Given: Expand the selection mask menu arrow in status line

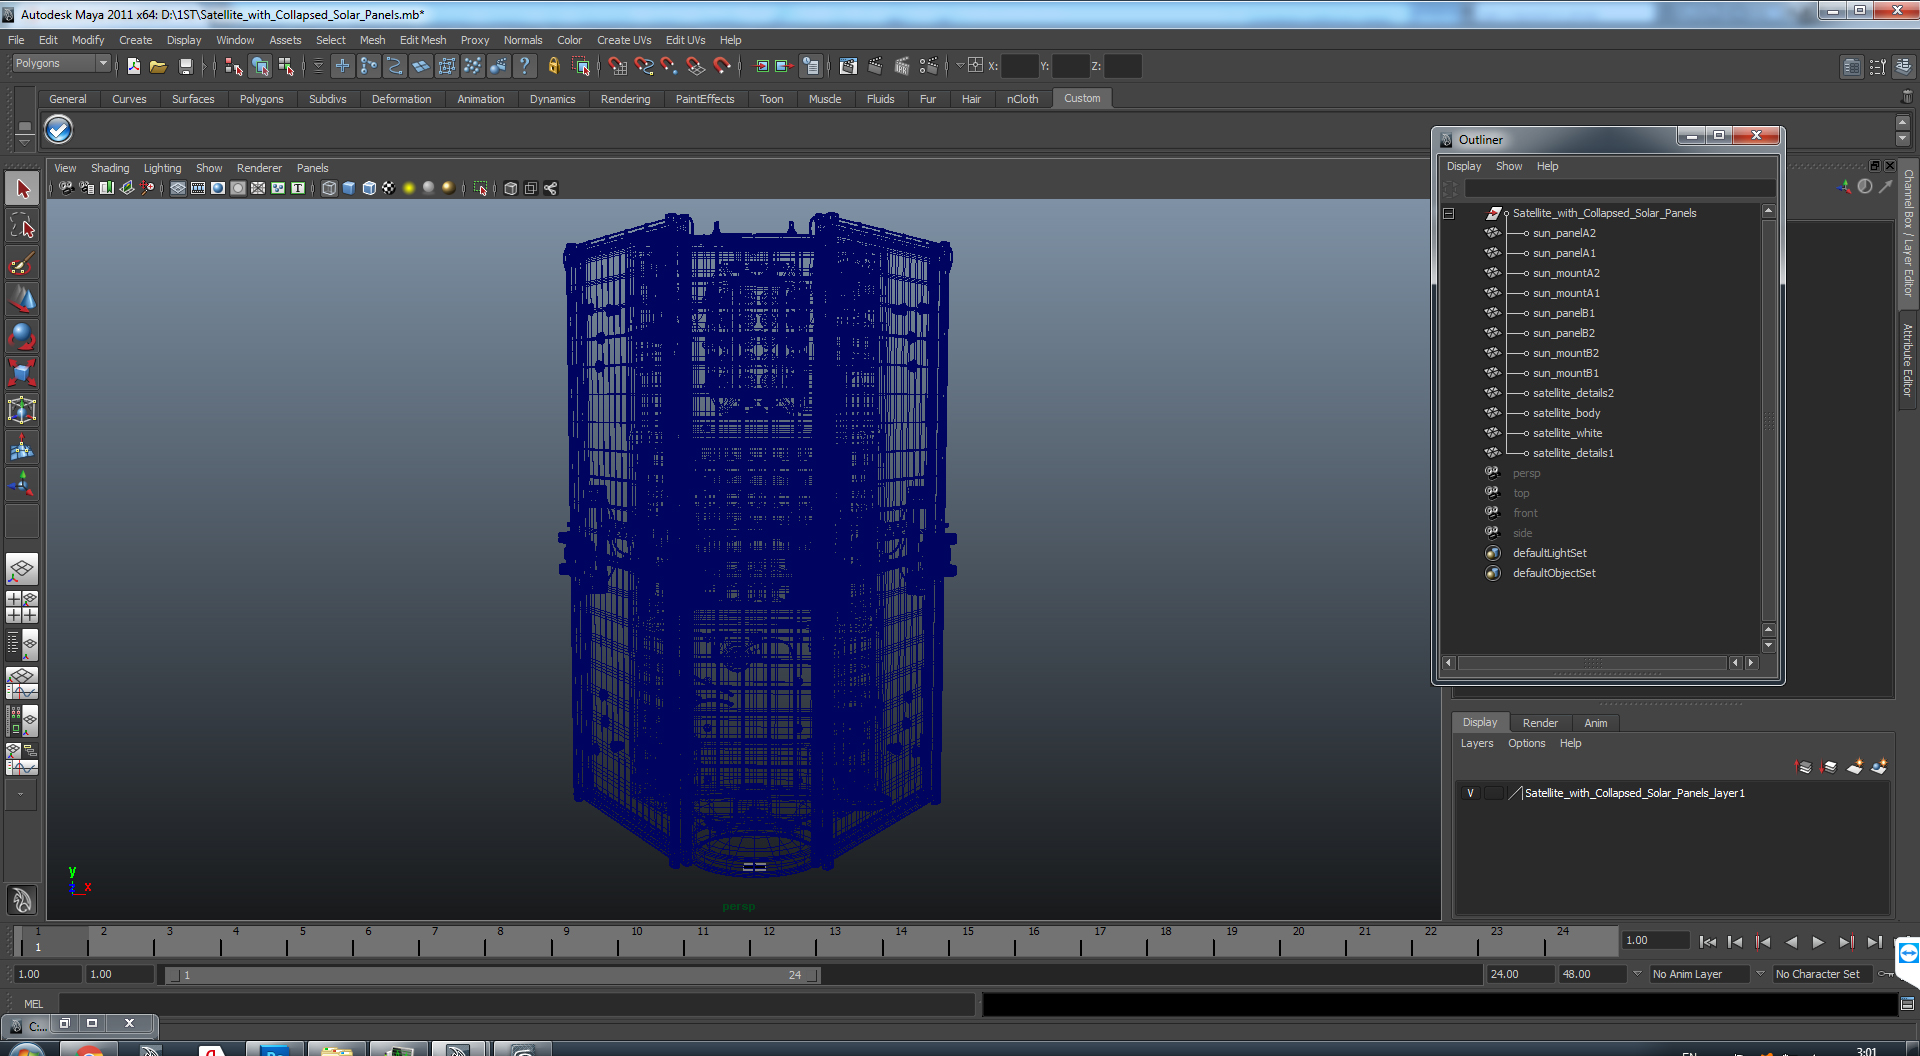Looking at the screenshot, I should click(x=318, y=66).
